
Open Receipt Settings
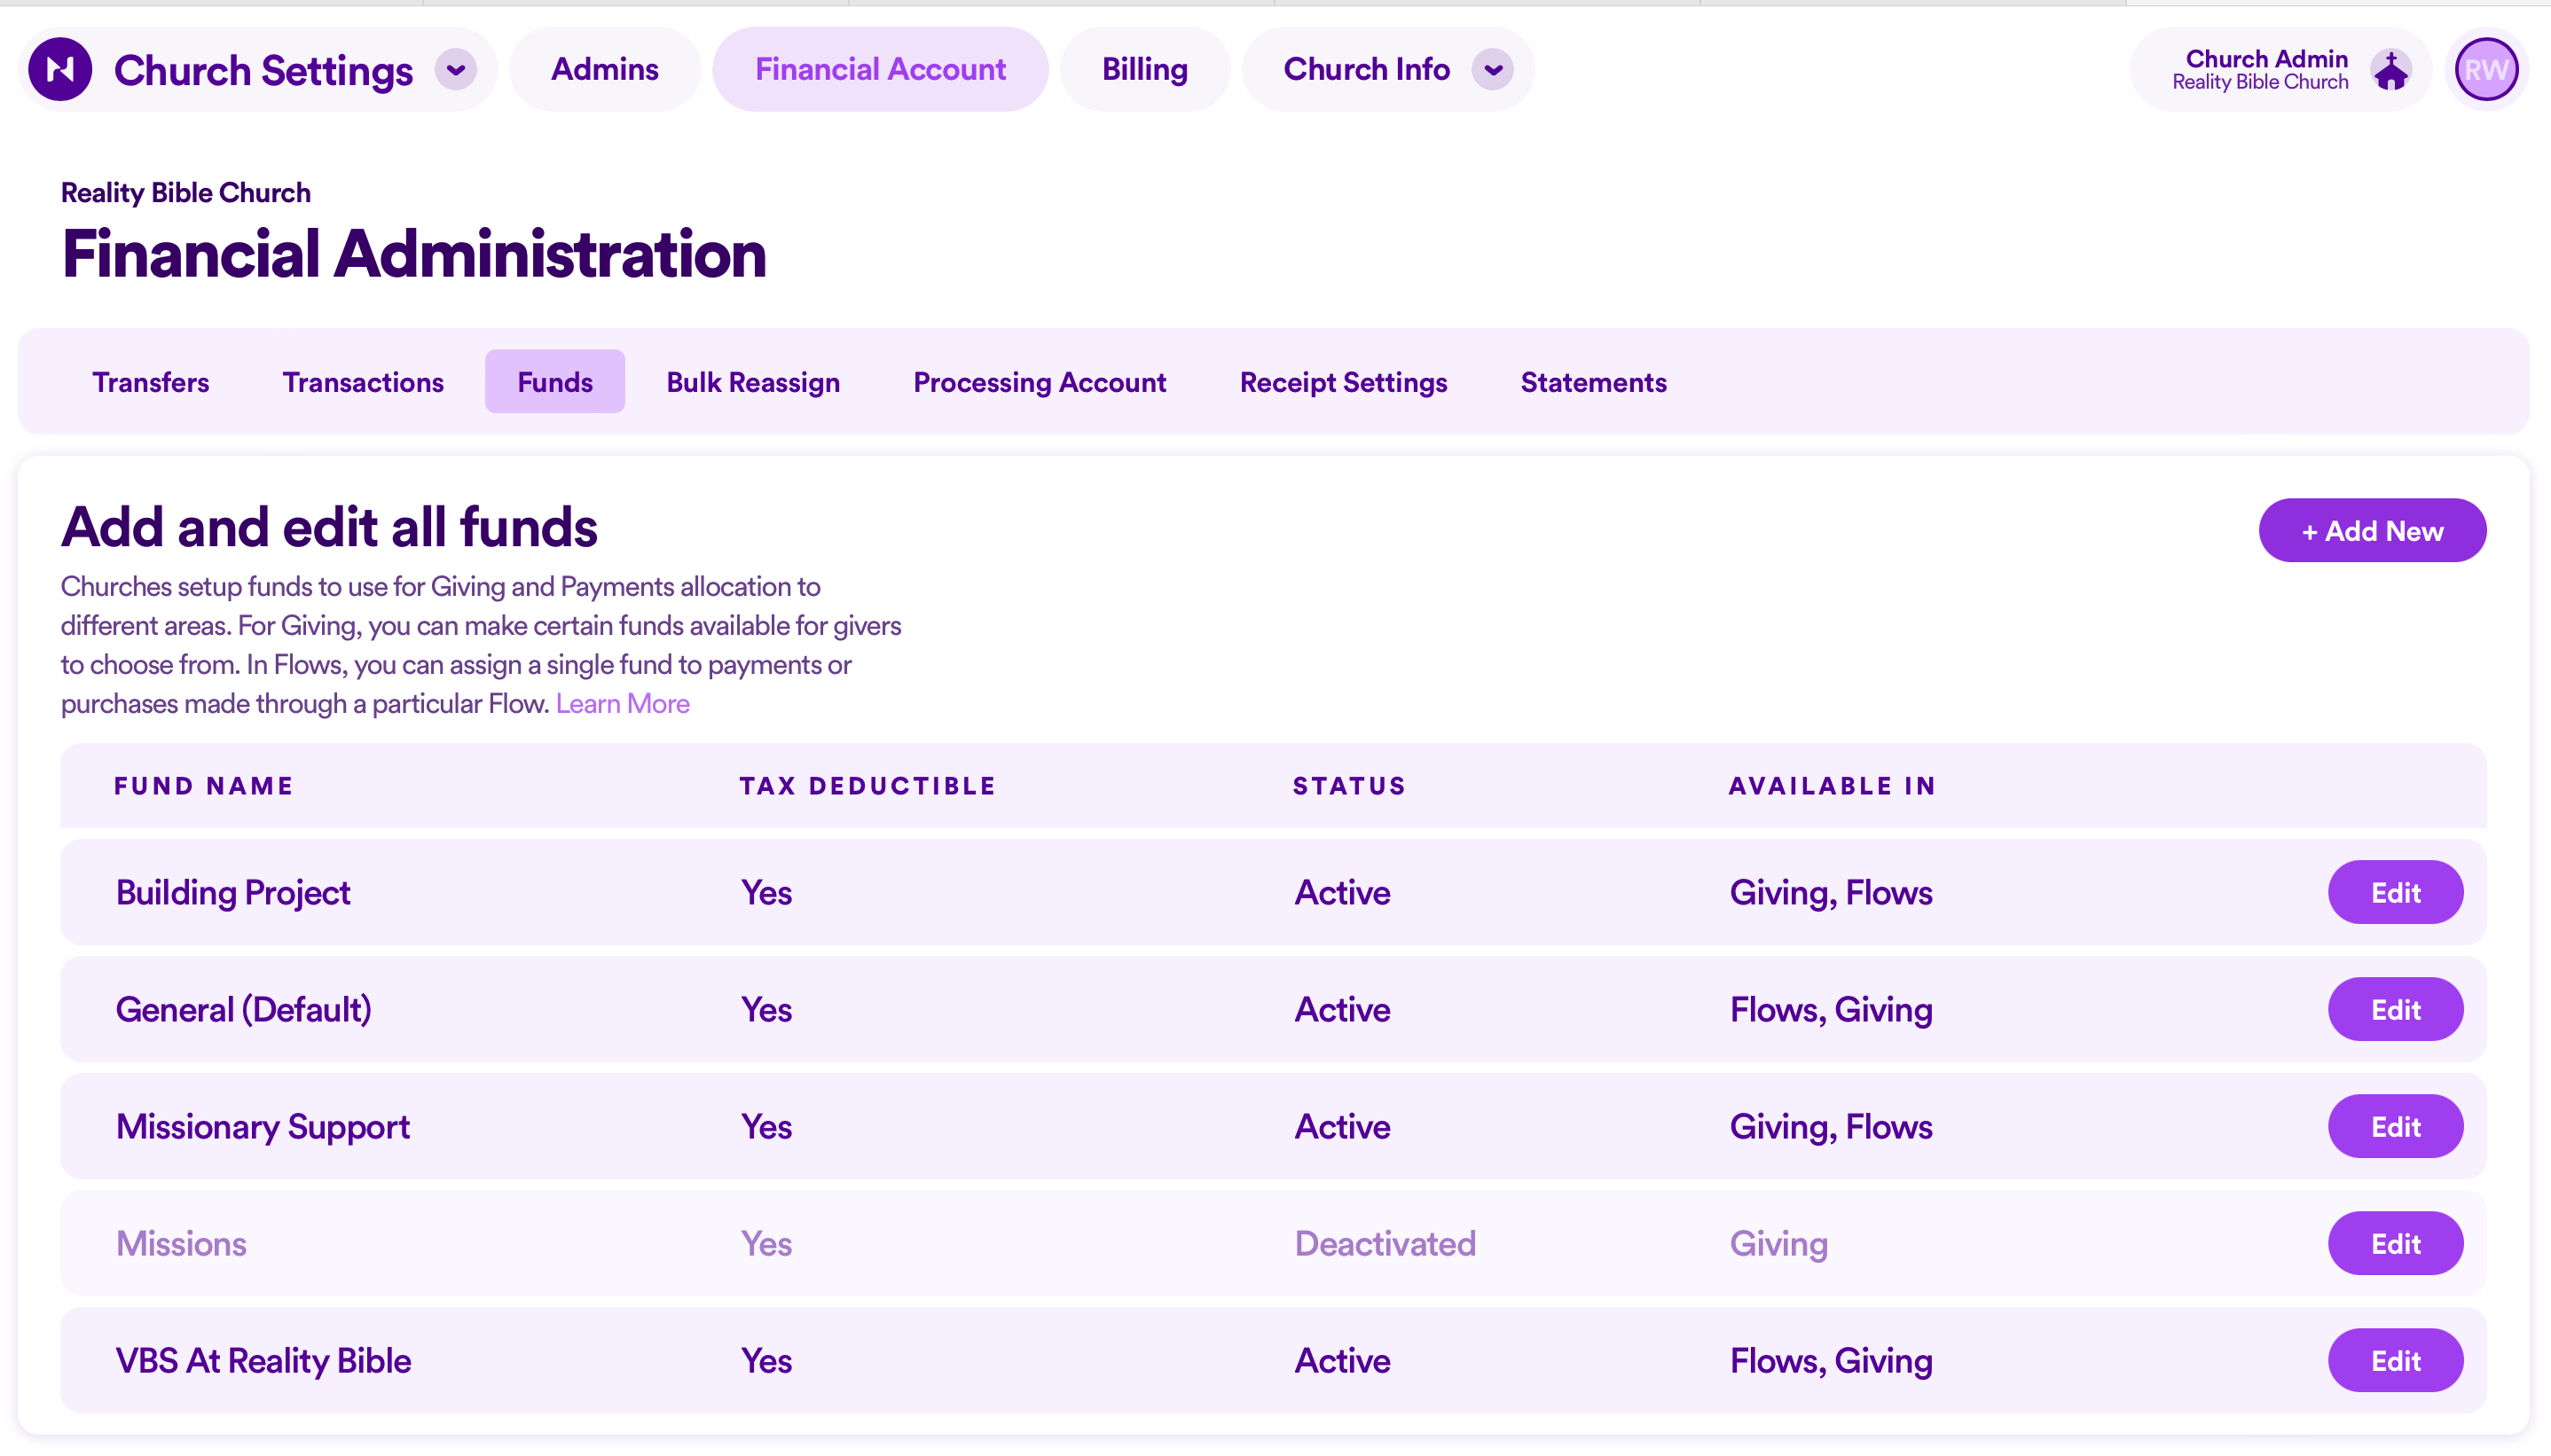click(x=1343, y=381)
